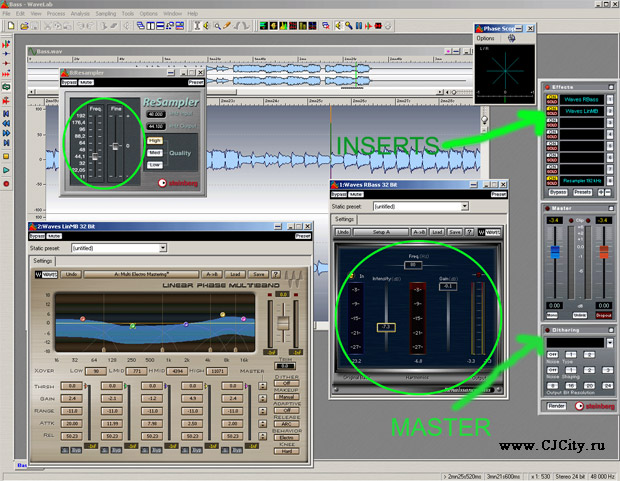620x481 pixels.
Task: Open the File menu
Action: (6, 13)
